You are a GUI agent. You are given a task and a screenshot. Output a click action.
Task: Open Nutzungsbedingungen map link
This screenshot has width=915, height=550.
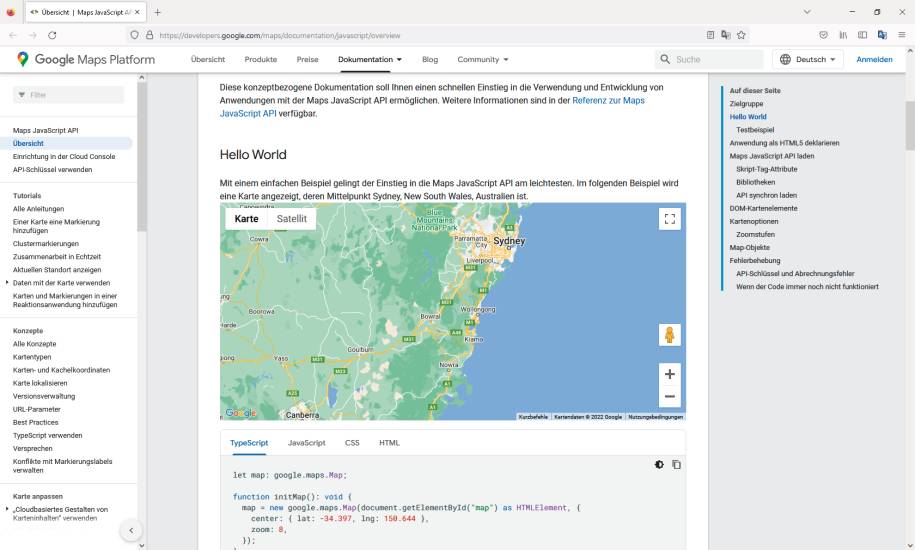click(x=655, y=417)
